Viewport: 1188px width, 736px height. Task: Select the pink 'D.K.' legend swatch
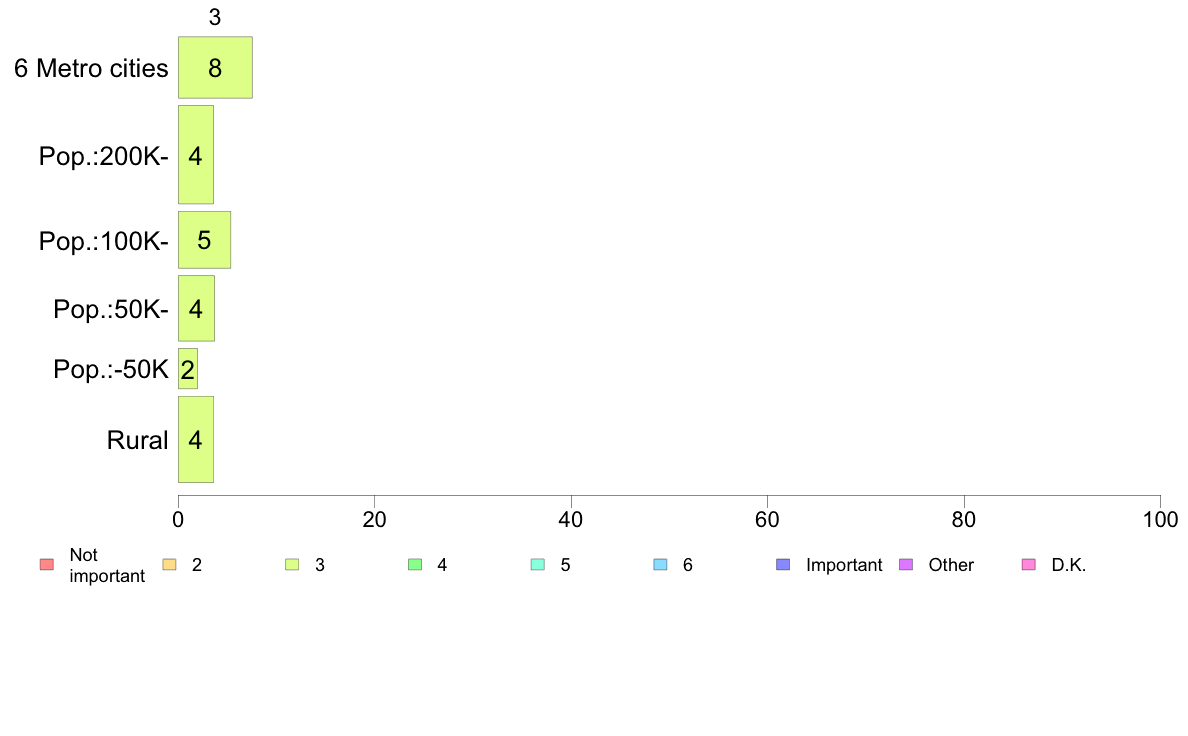1029,565
